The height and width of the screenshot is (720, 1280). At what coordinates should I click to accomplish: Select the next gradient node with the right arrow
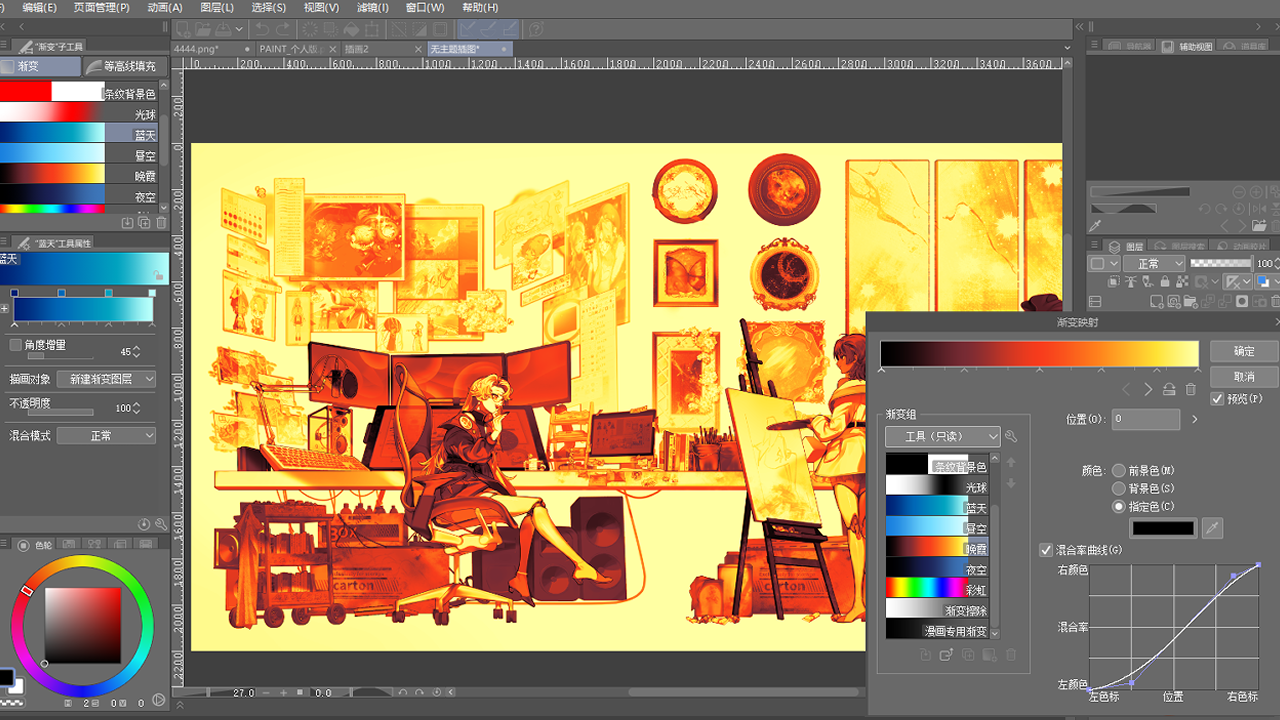pyautogui.click(x=1150, y=389)
